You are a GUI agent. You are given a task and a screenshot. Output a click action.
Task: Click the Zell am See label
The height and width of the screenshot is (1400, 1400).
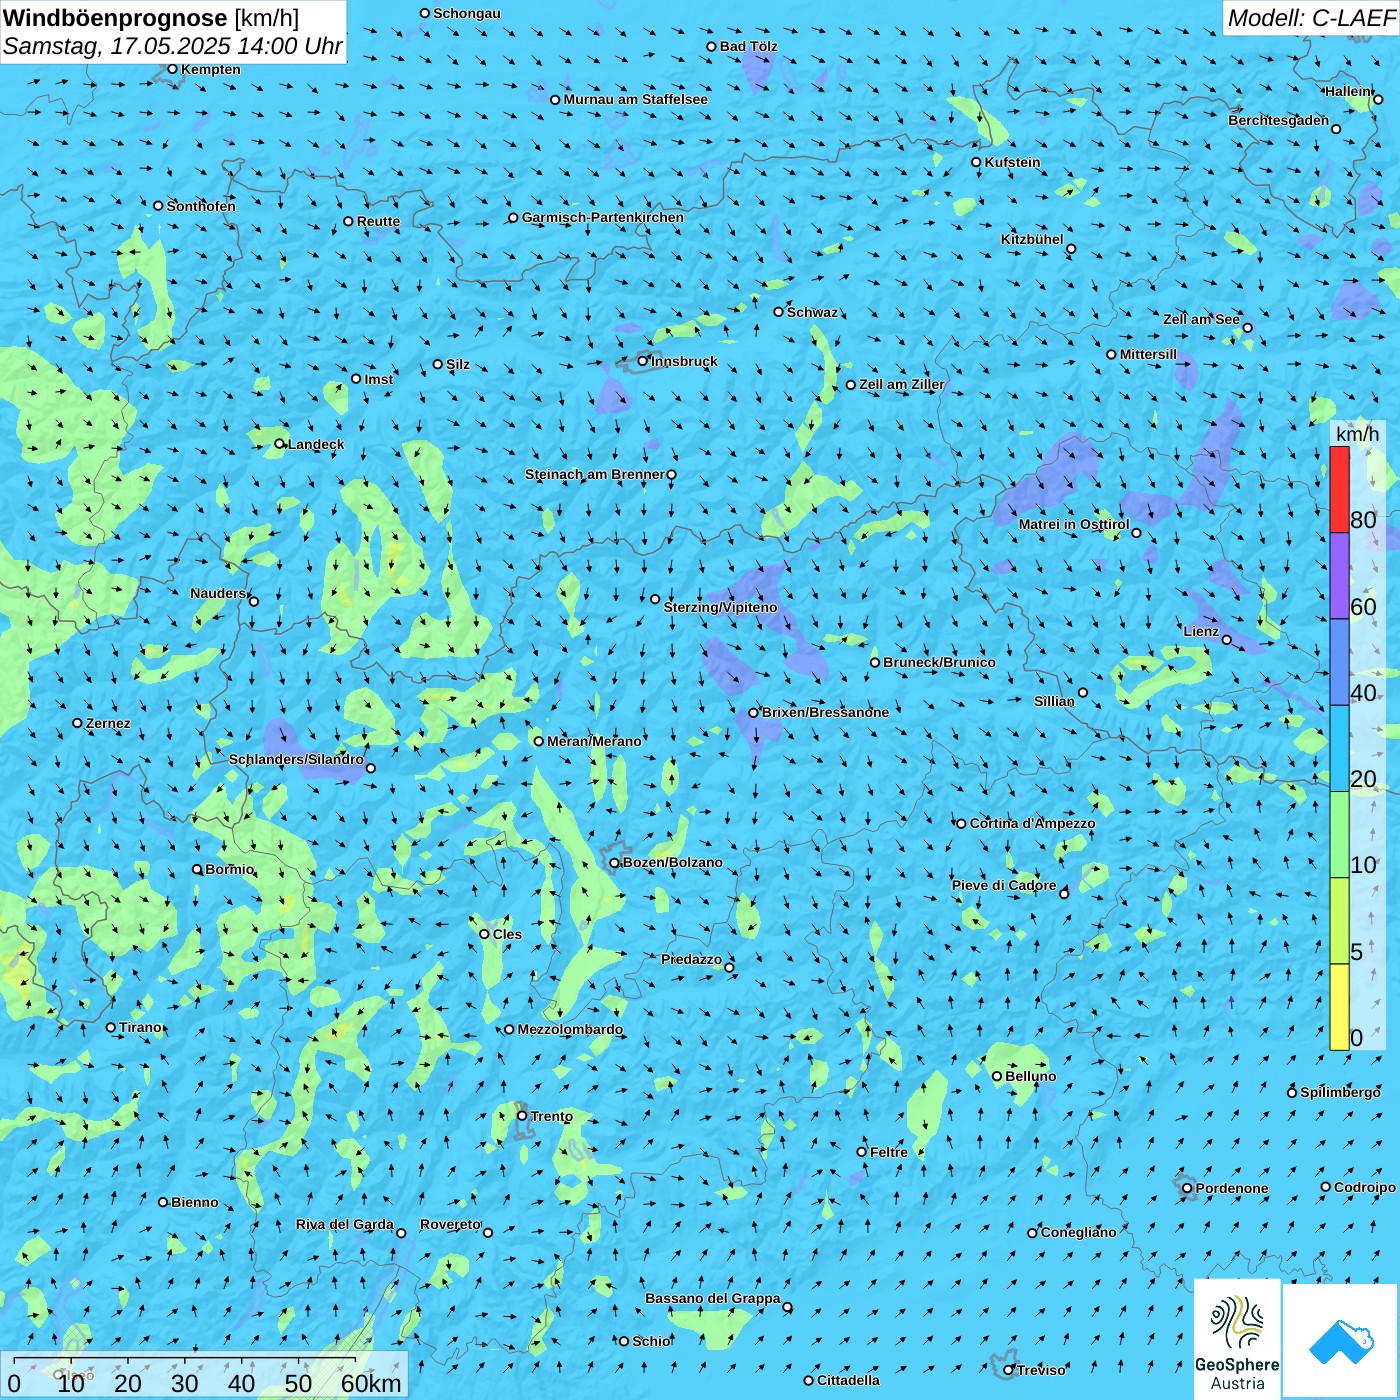click(1201, 319)
